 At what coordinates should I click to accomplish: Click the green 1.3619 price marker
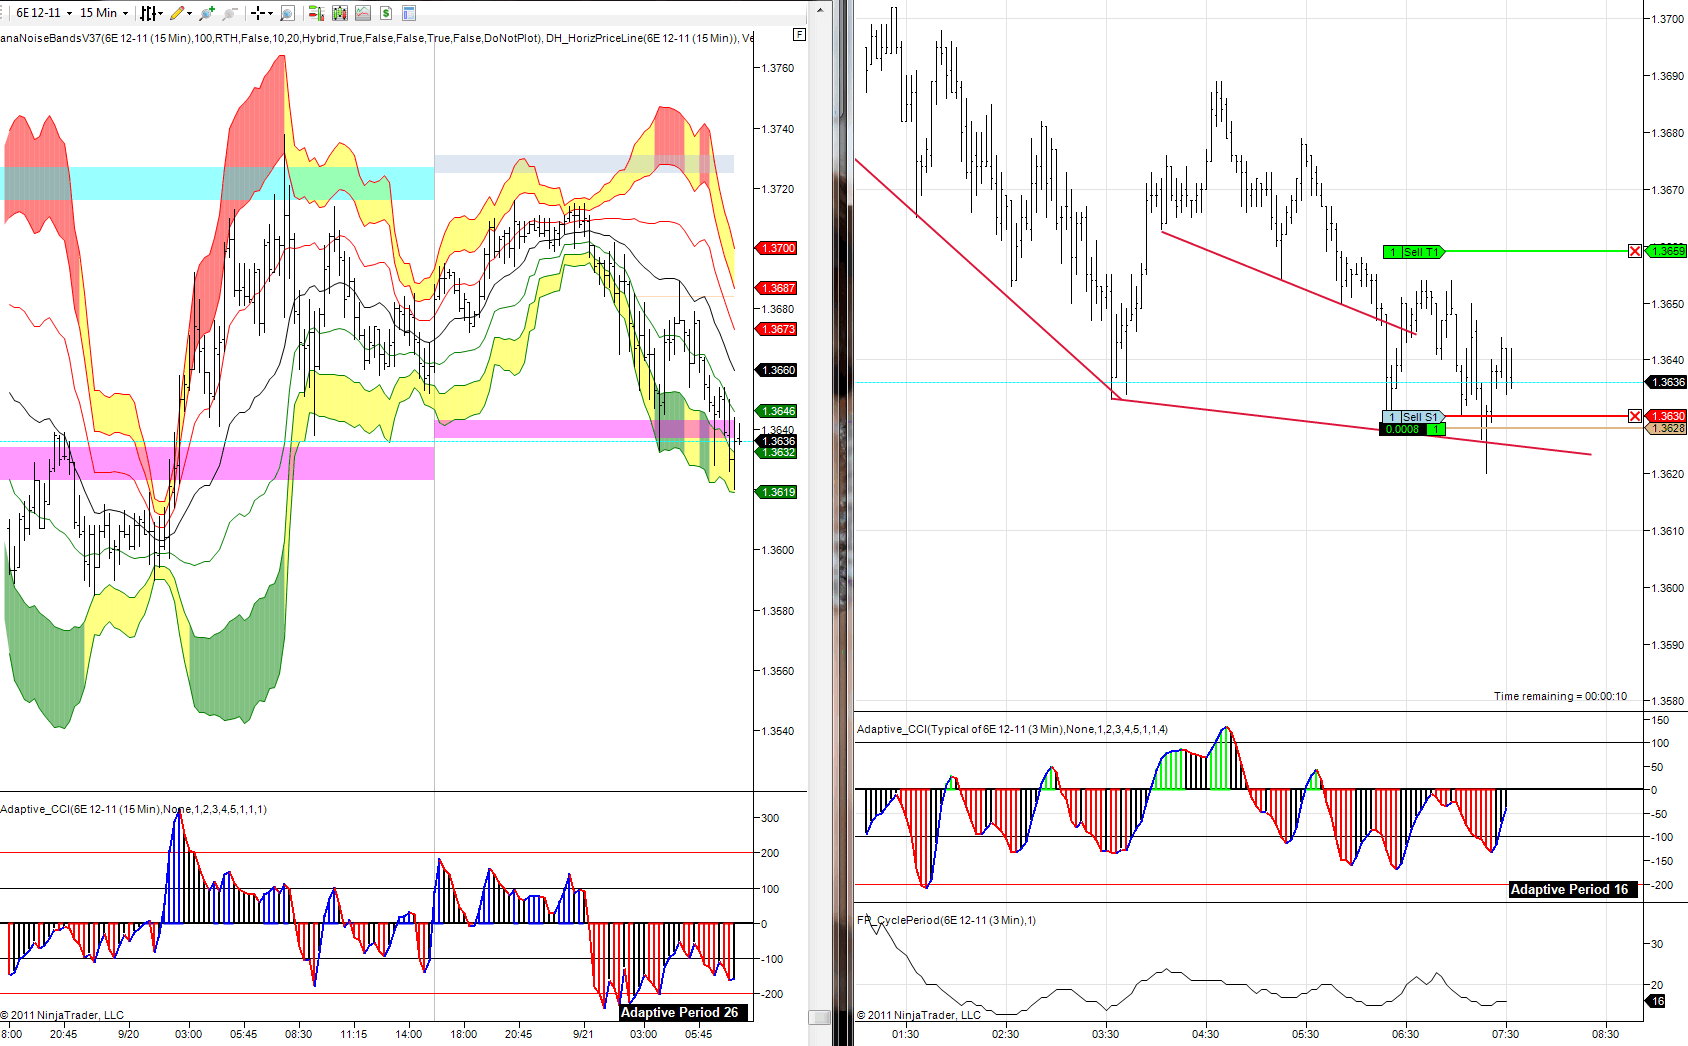coord(776,492)
